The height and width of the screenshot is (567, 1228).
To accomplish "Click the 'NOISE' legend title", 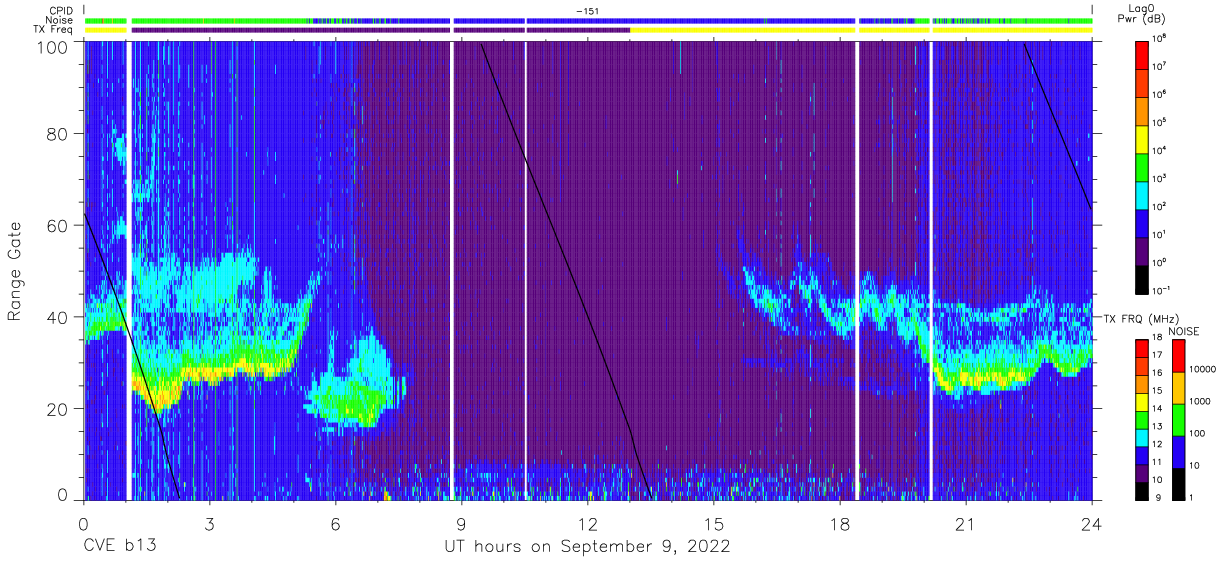I will [1184, 331].
